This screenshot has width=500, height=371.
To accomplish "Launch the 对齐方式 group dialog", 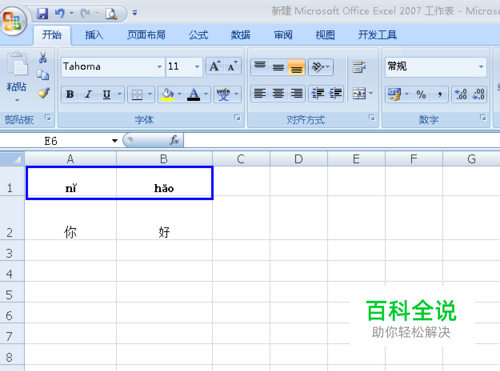I will click(x=371, y=117).
